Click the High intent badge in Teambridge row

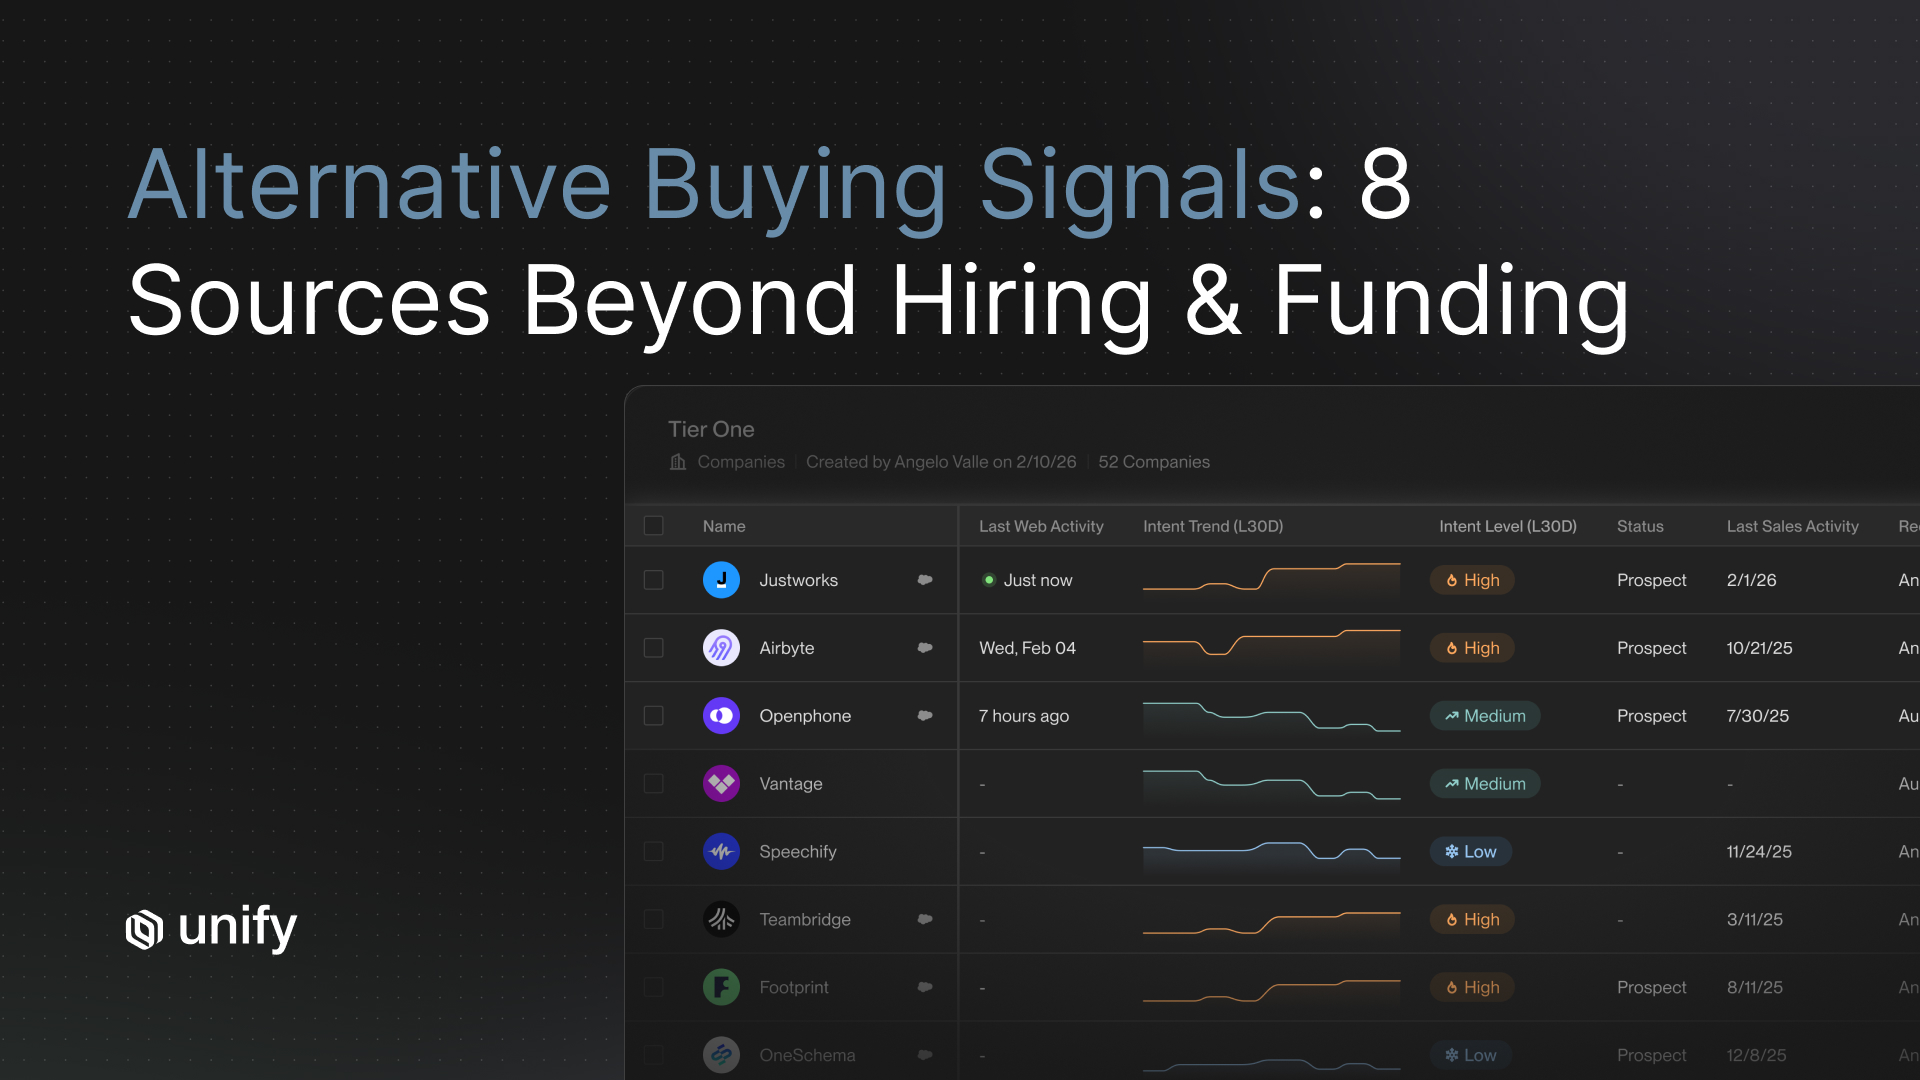coord(1472,919)
